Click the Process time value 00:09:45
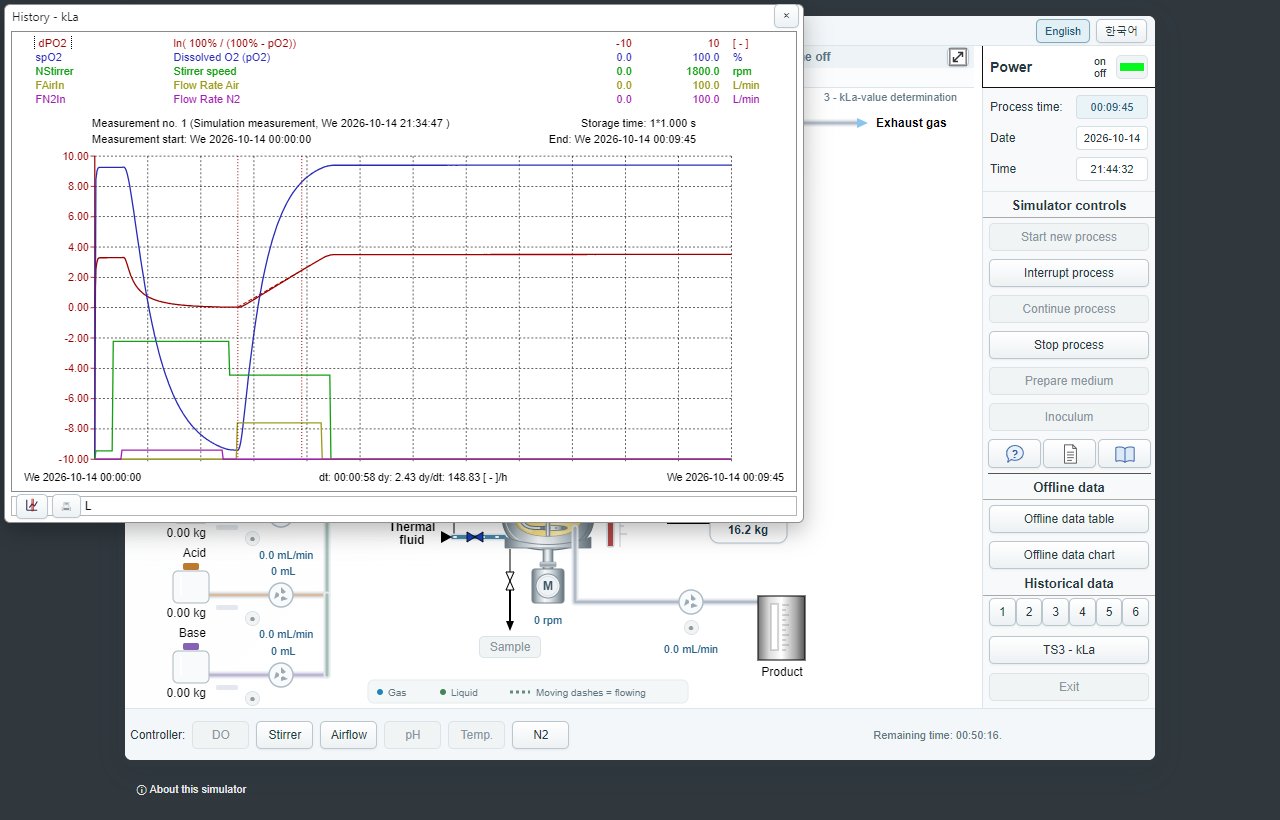 click(1111, 107)
